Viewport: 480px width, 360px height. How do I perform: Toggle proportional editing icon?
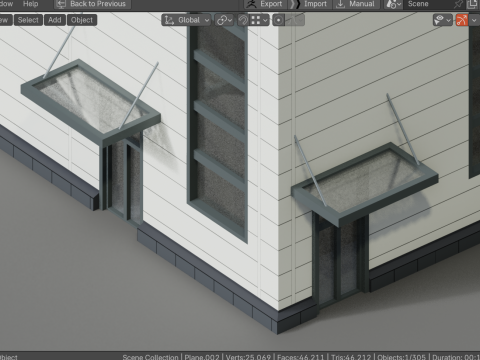point(279,20)
